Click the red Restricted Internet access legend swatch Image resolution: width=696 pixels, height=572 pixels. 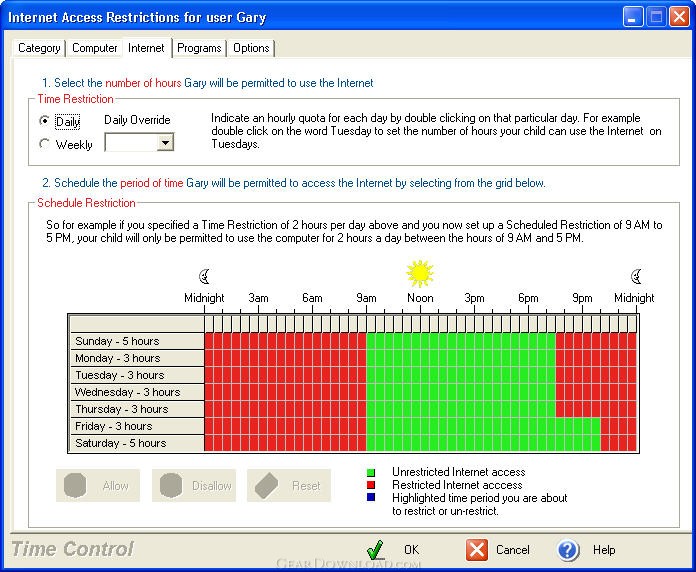(x=371, y=485)
